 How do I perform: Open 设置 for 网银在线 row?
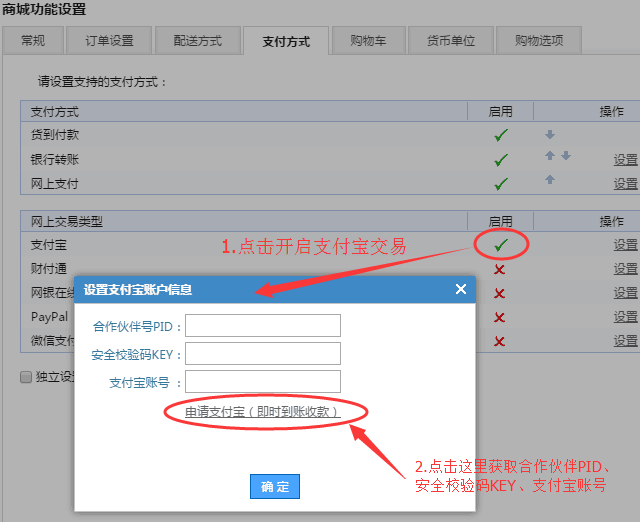[625, 293]
